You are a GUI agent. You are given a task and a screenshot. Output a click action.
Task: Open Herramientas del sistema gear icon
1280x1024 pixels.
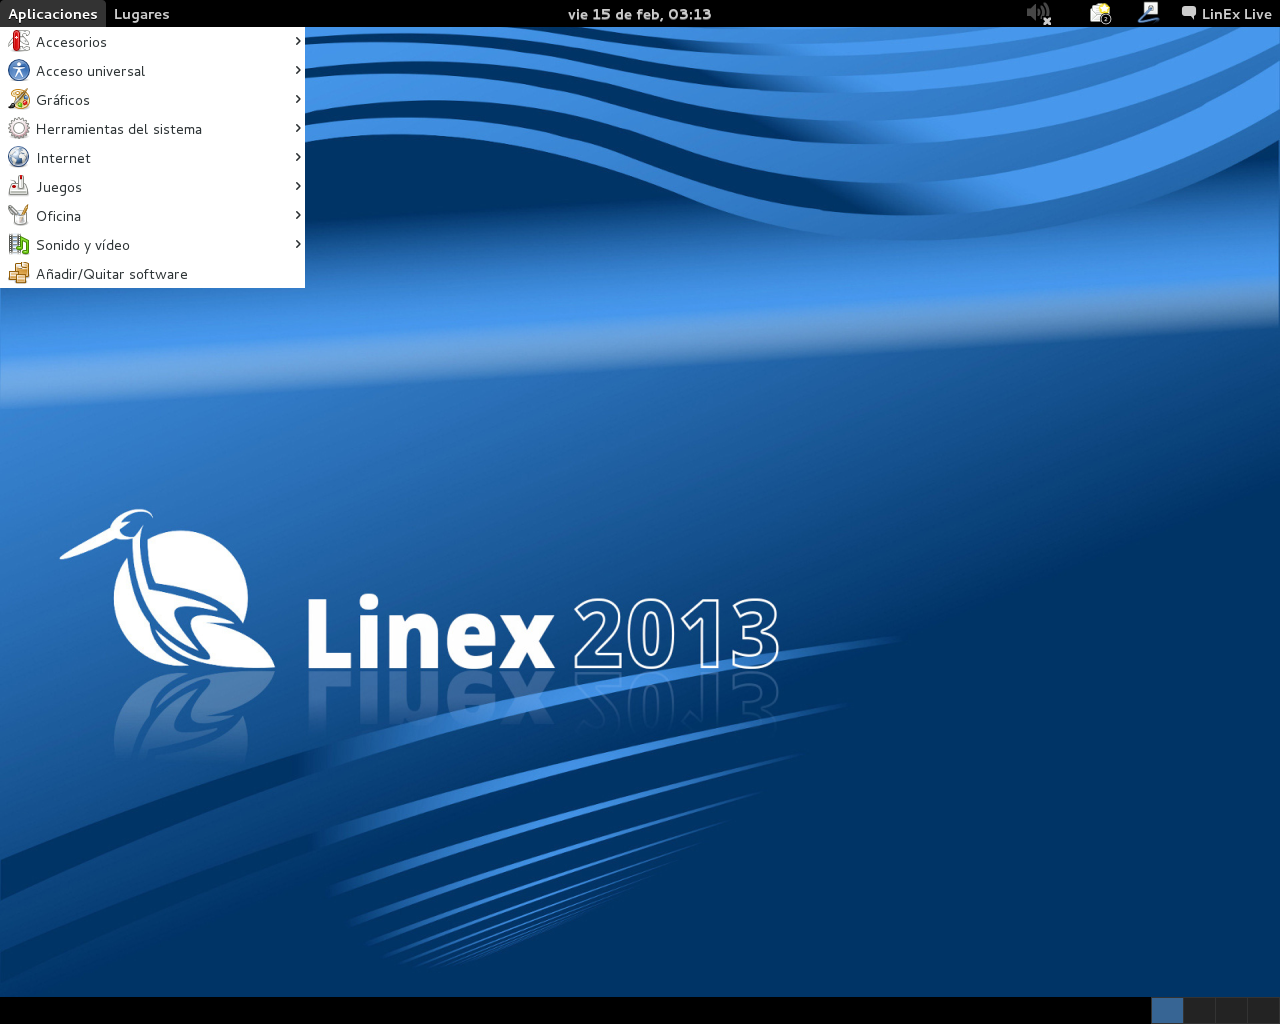[18, 128]
